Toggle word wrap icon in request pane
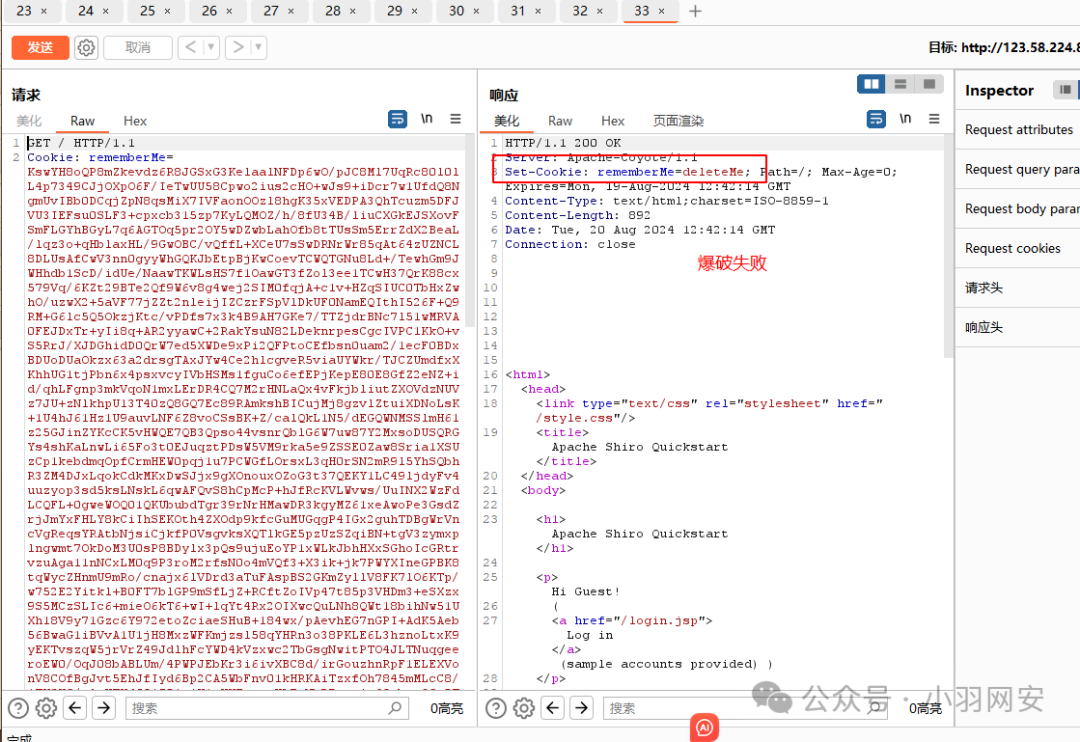Viewport: 1080px width, 742px height. click(397, 119)
